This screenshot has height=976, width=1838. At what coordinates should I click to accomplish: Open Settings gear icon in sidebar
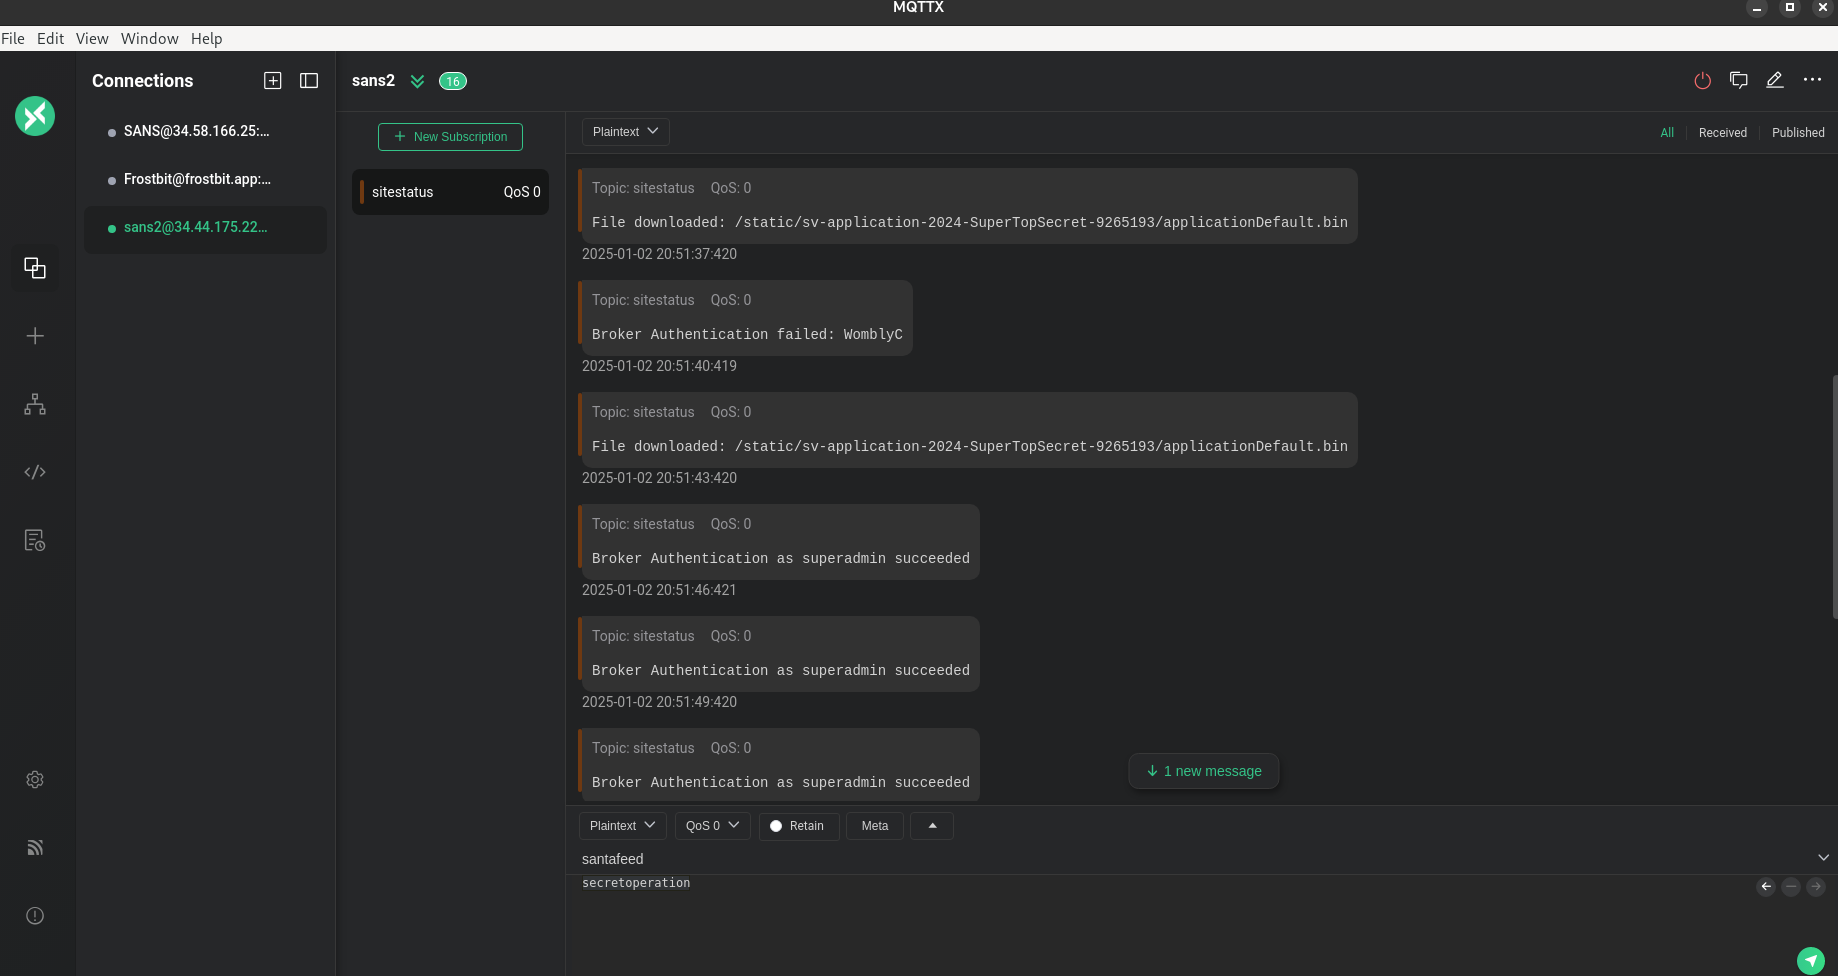click(x=35, y=779)
